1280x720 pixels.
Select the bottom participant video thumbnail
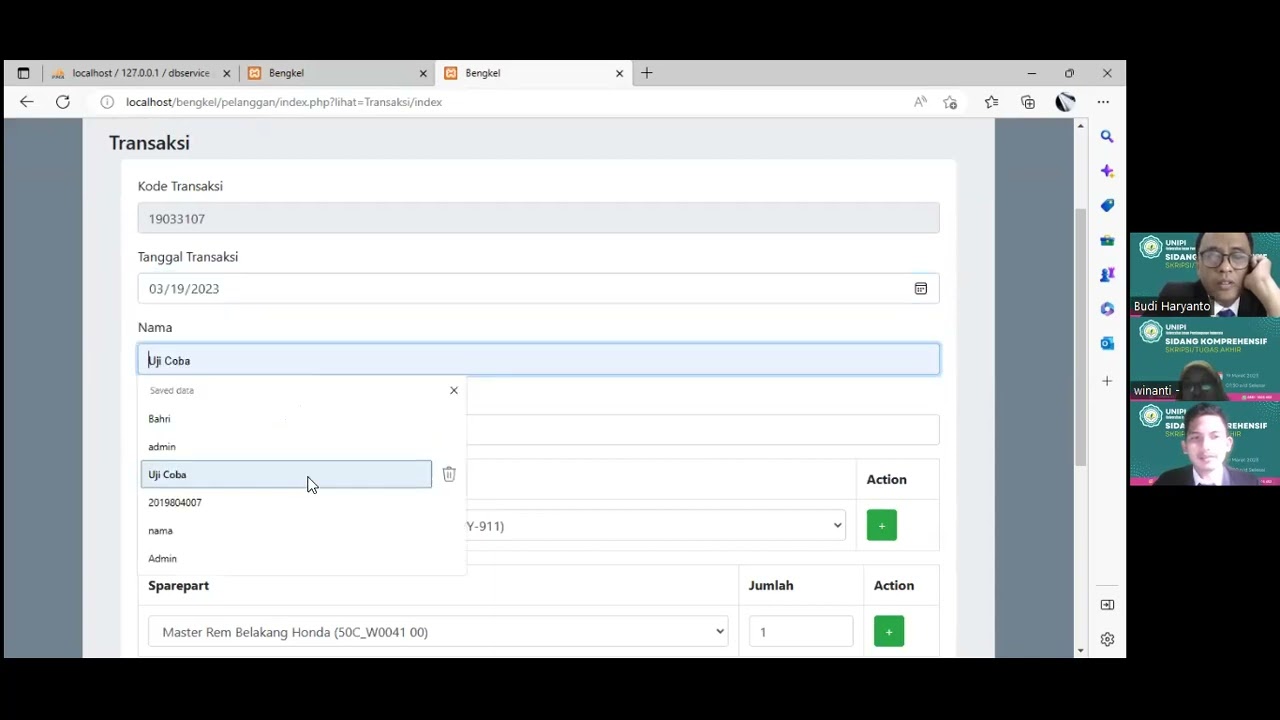pyautogui.click(x=1205, y=444)
